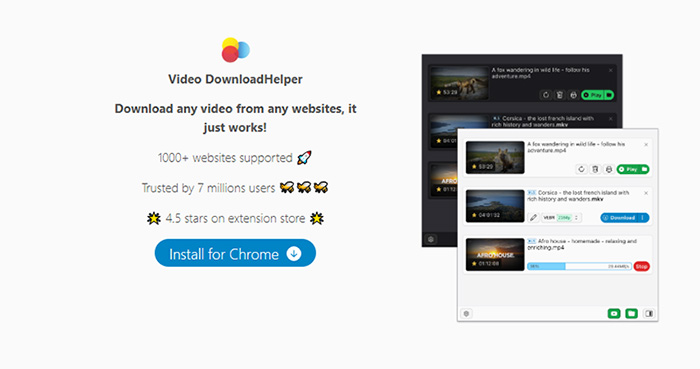700x369 pixels.
Task: Click green video icon in light panel footer
Action: click(614, 314)
